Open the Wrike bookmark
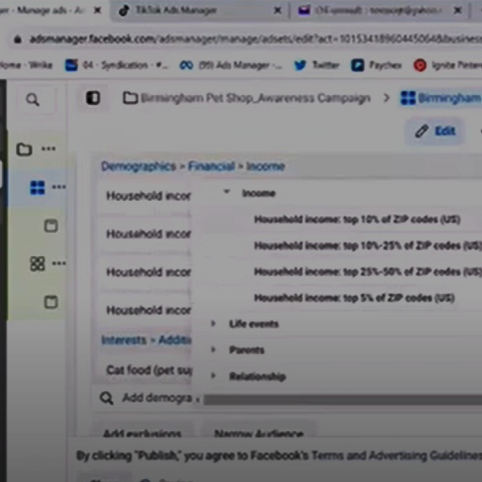Screen dimensions: 482x482 [26, 65]
